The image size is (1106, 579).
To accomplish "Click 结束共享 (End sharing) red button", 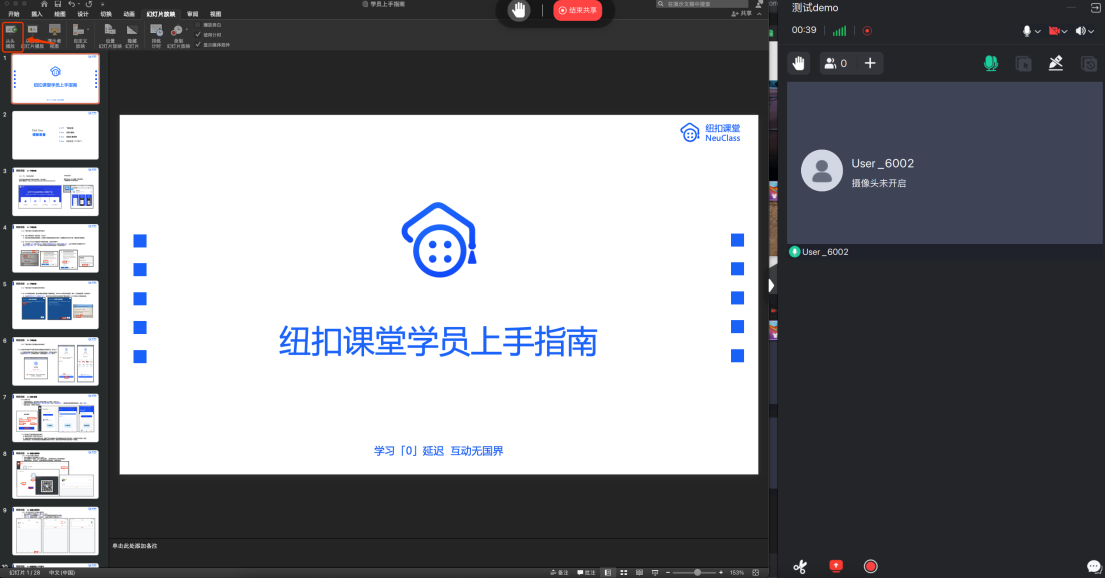I will (578, 10).
